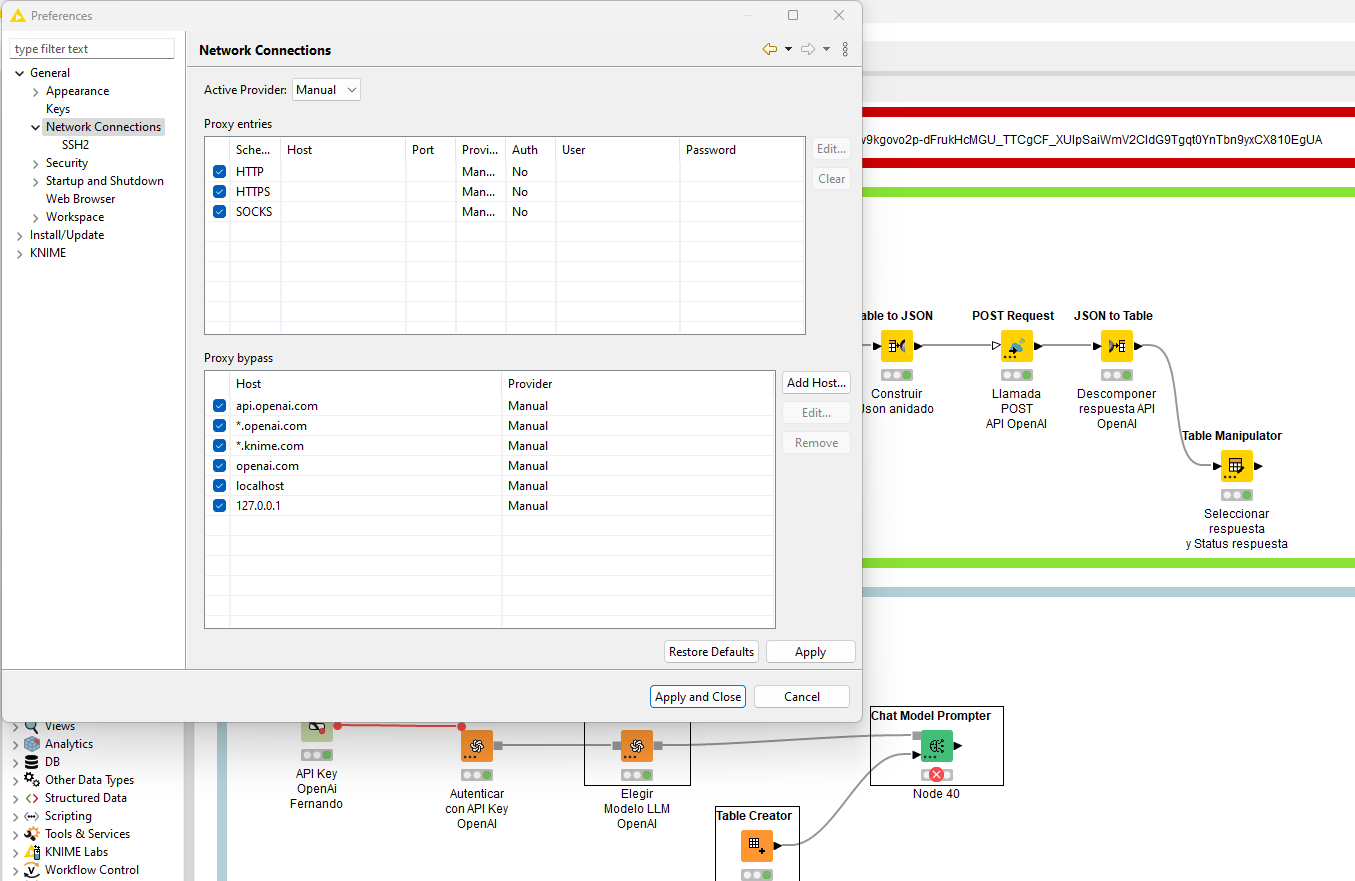Select the Table Creator node icon
1355x881 pixels.
(x=757, y=846)
